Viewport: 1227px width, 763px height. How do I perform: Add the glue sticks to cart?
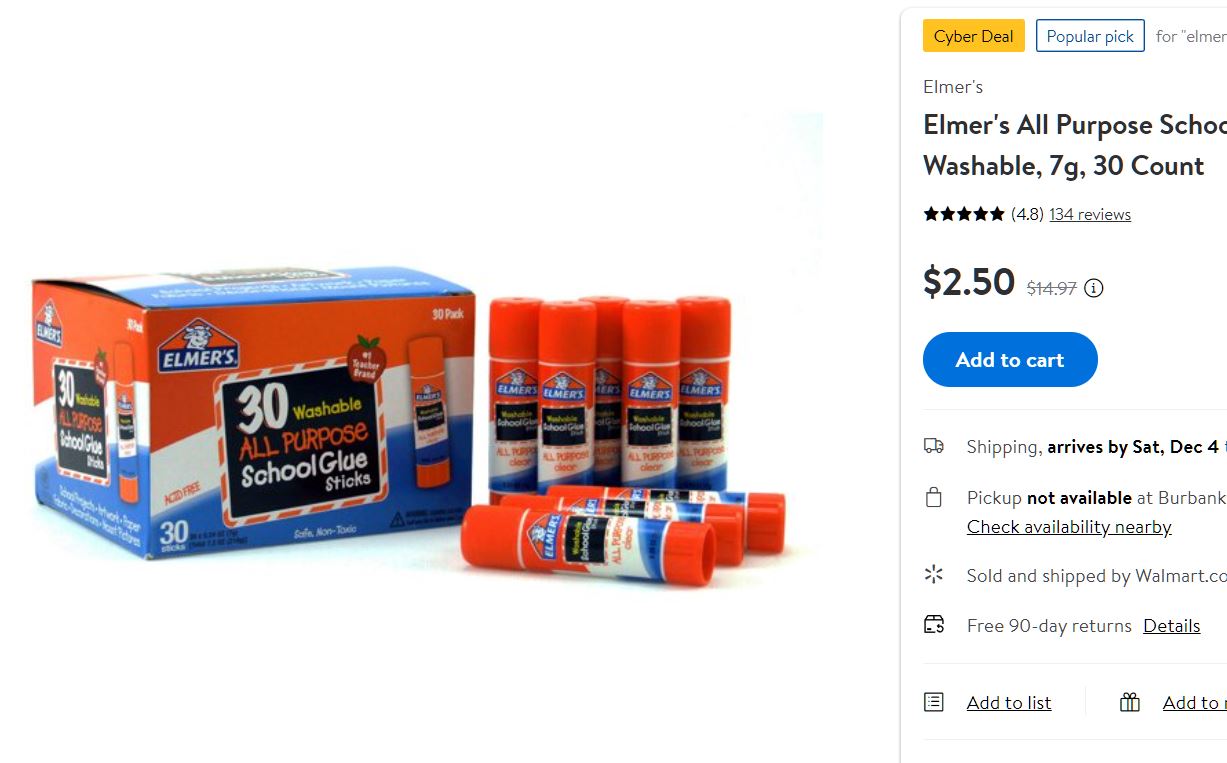1010,359
